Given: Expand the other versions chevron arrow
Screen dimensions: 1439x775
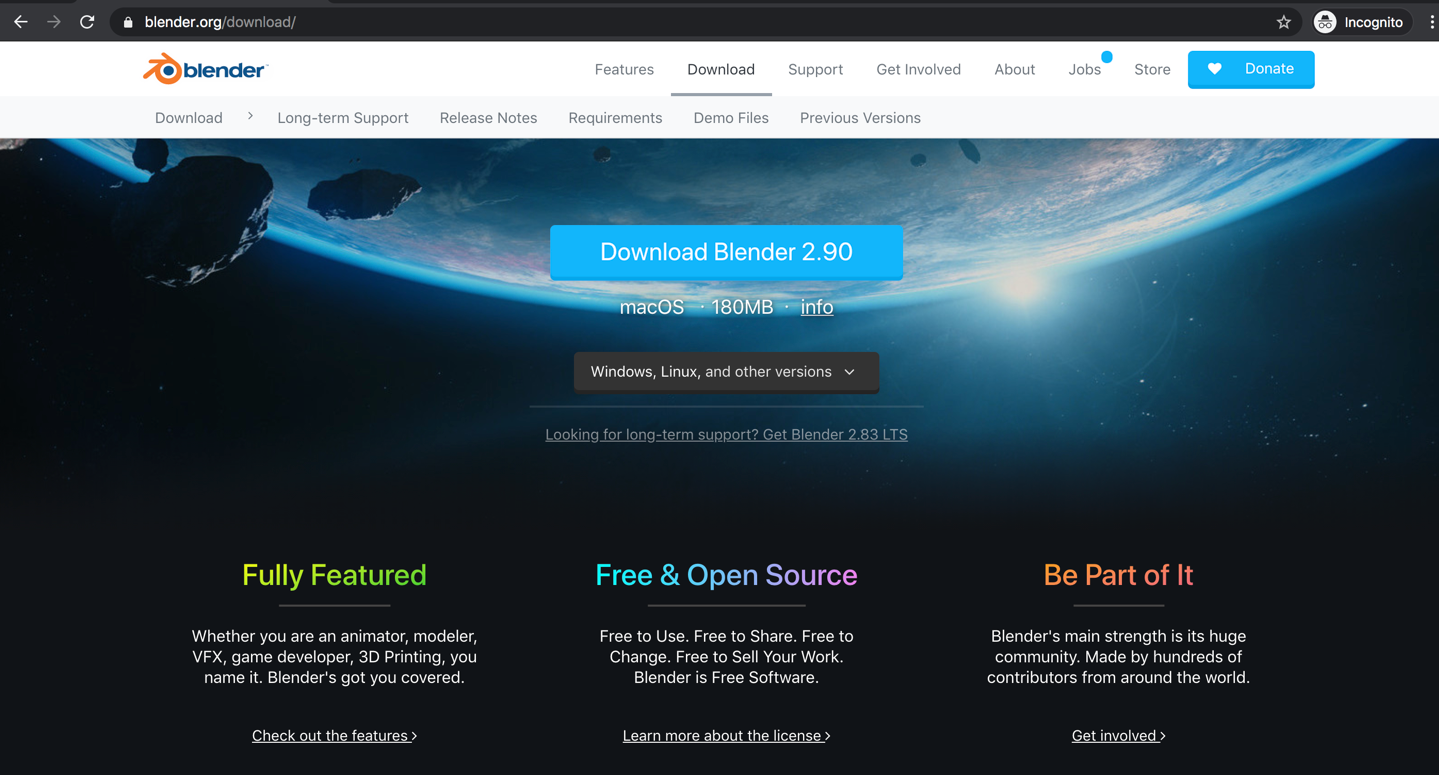Looking at the screenshot, I should [x=849, y=371].
